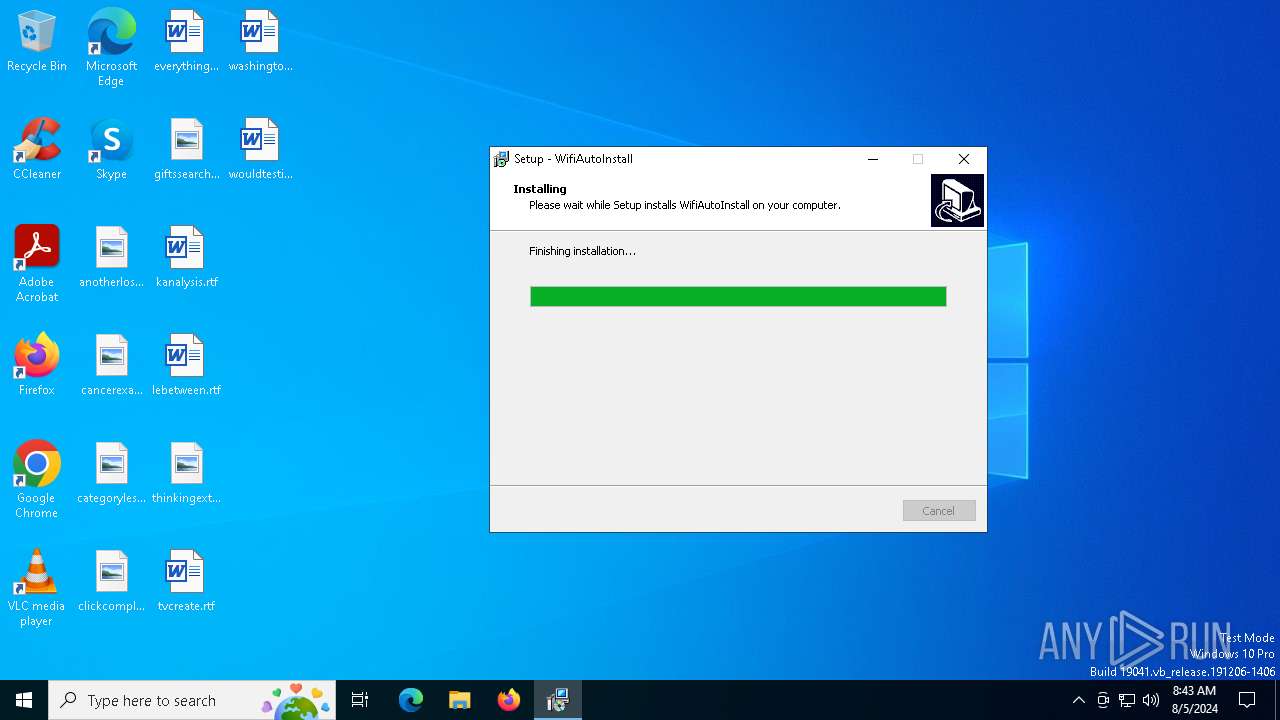Image resolution: width=1280 pixels, height=720 pixels.
Task: Open Firefox desktop shortcut
Action: 37,366
